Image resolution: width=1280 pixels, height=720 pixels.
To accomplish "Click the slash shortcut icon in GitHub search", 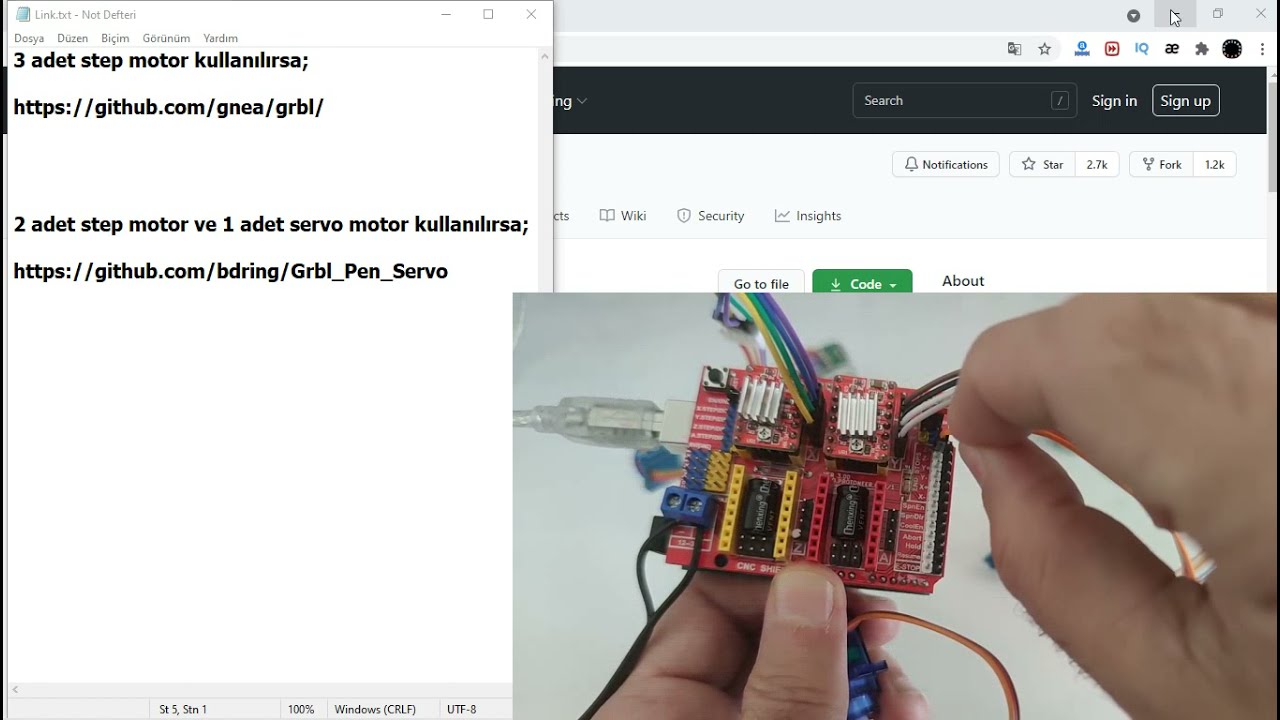I will click(1060, 100).
